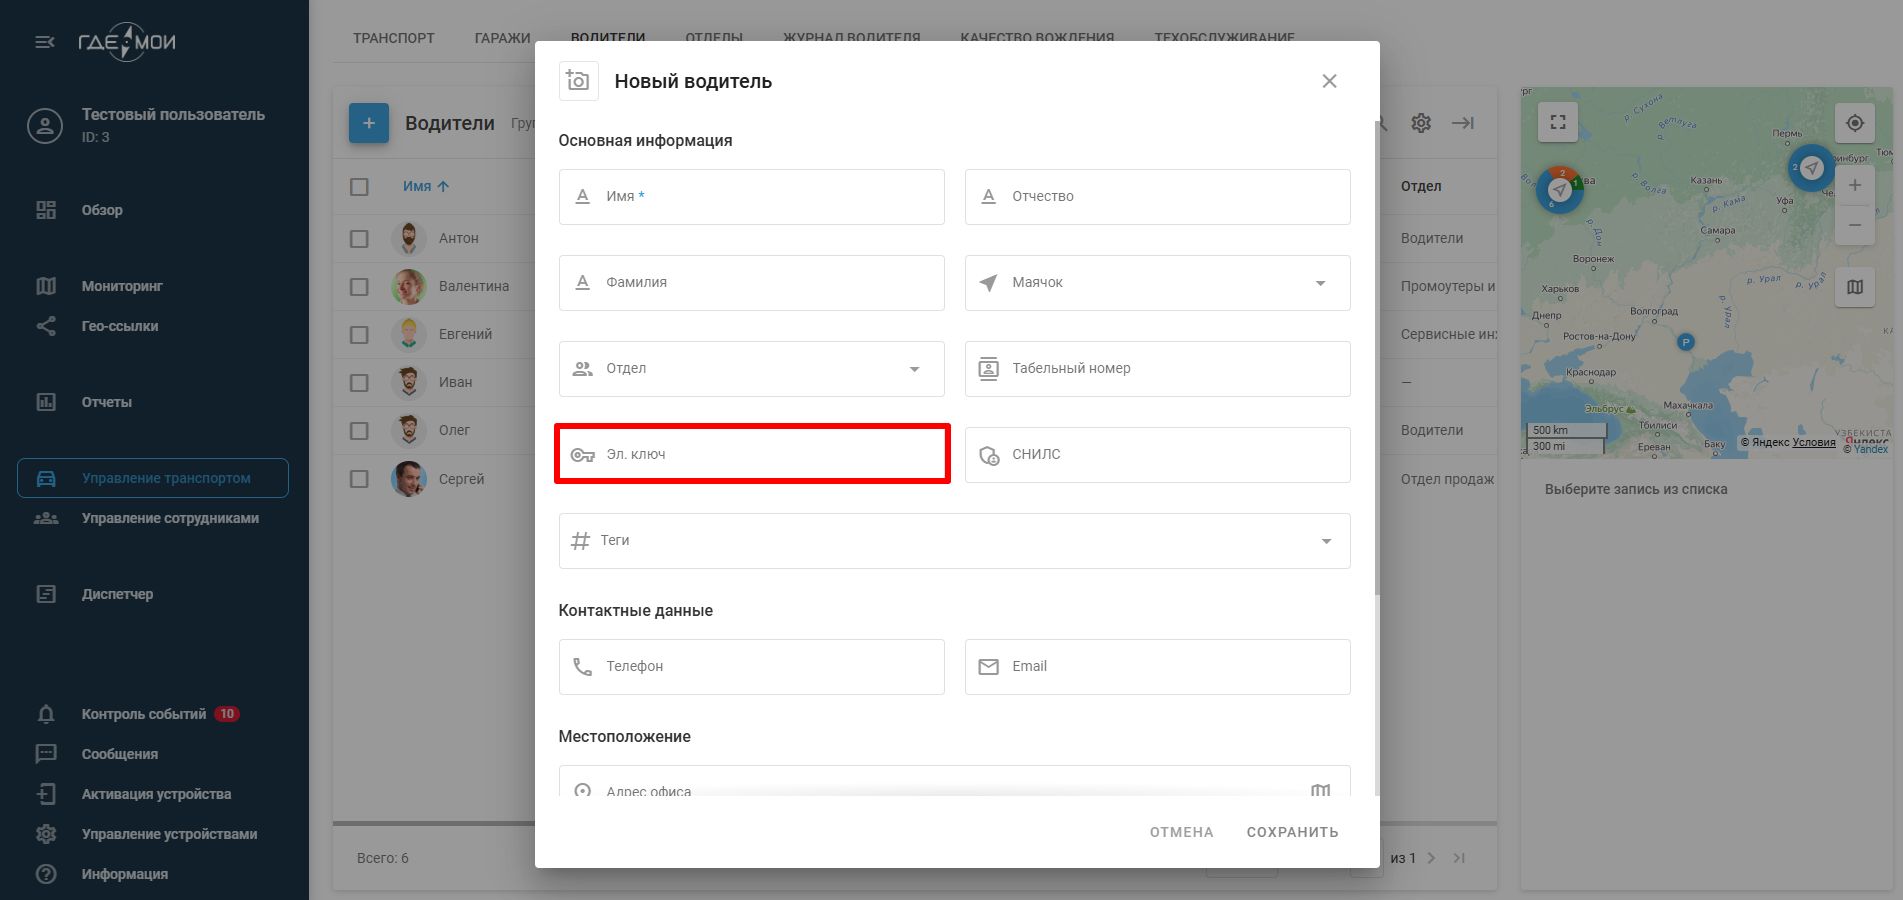1903x900 pixels.
Task: Click the Отмена button
Action: pos(1181,832)
